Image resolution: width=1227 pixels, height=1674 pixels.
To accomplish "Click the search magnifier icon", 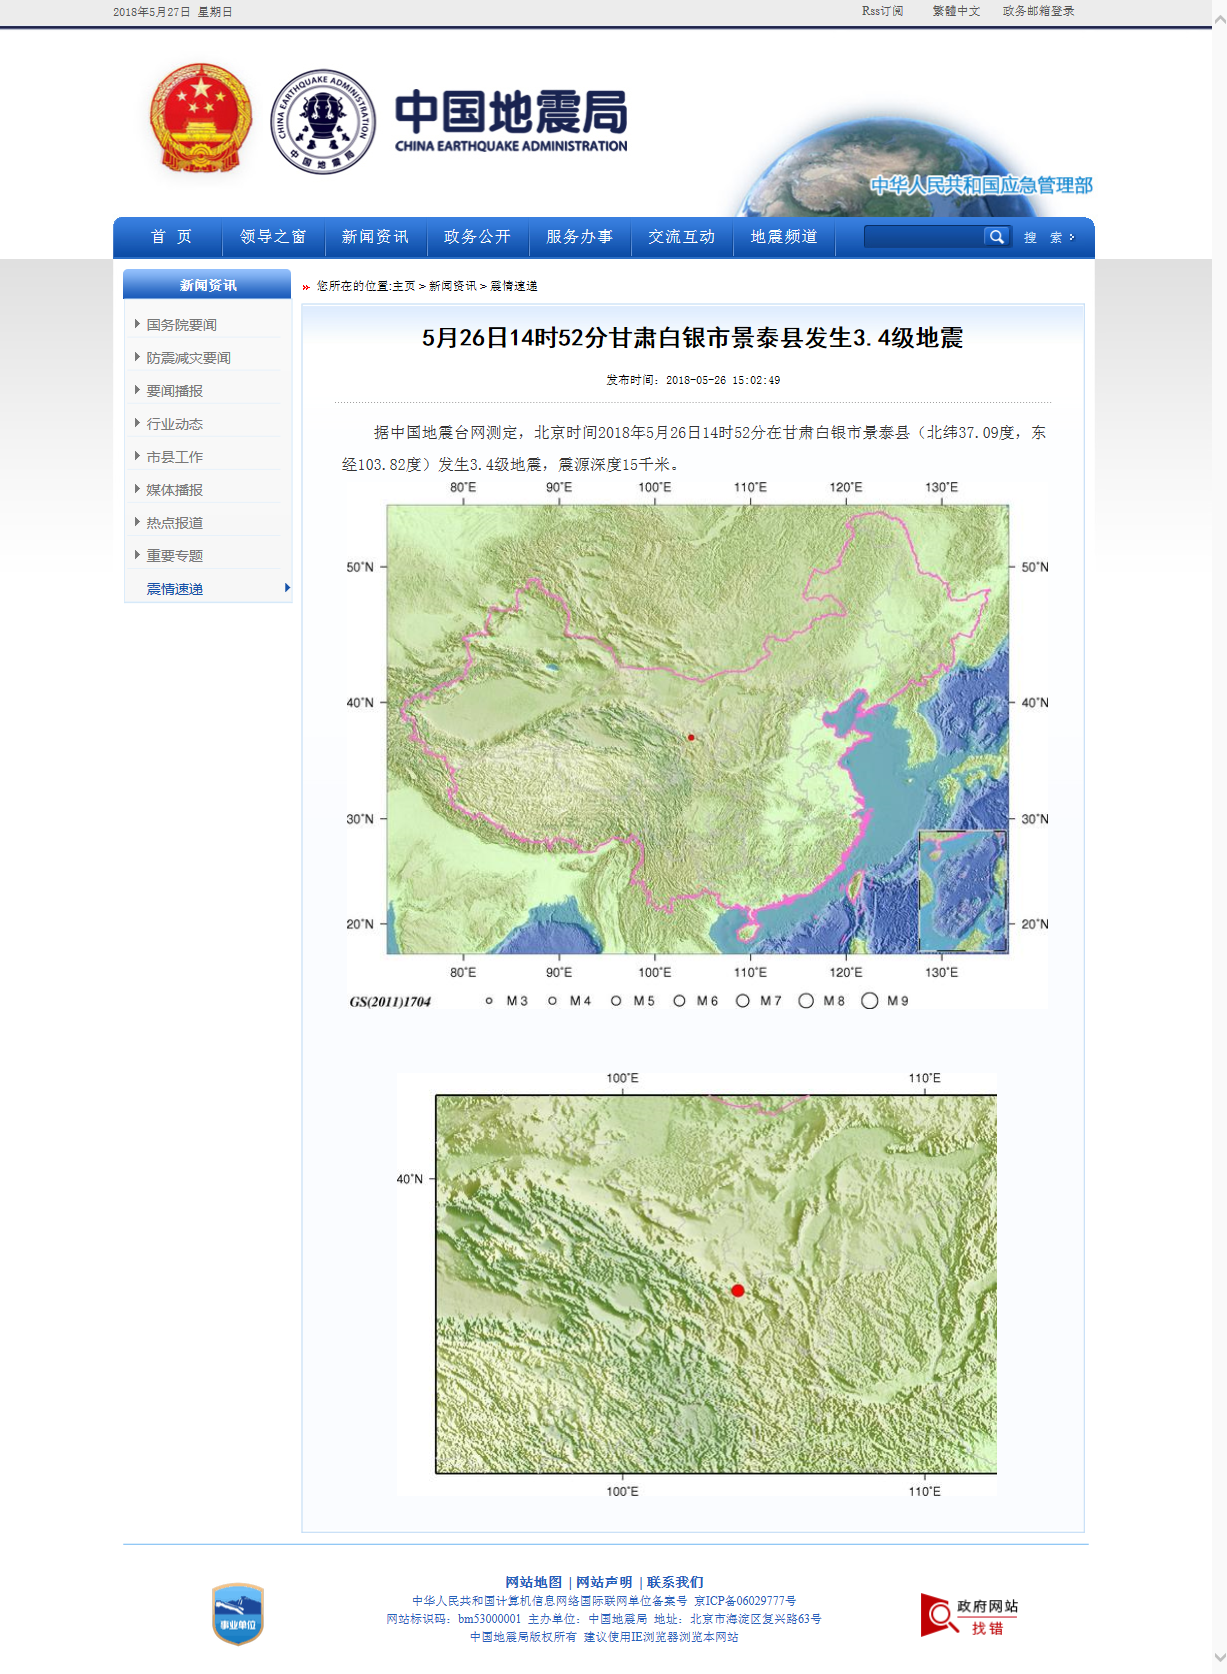I will click(x=996, y=237).
